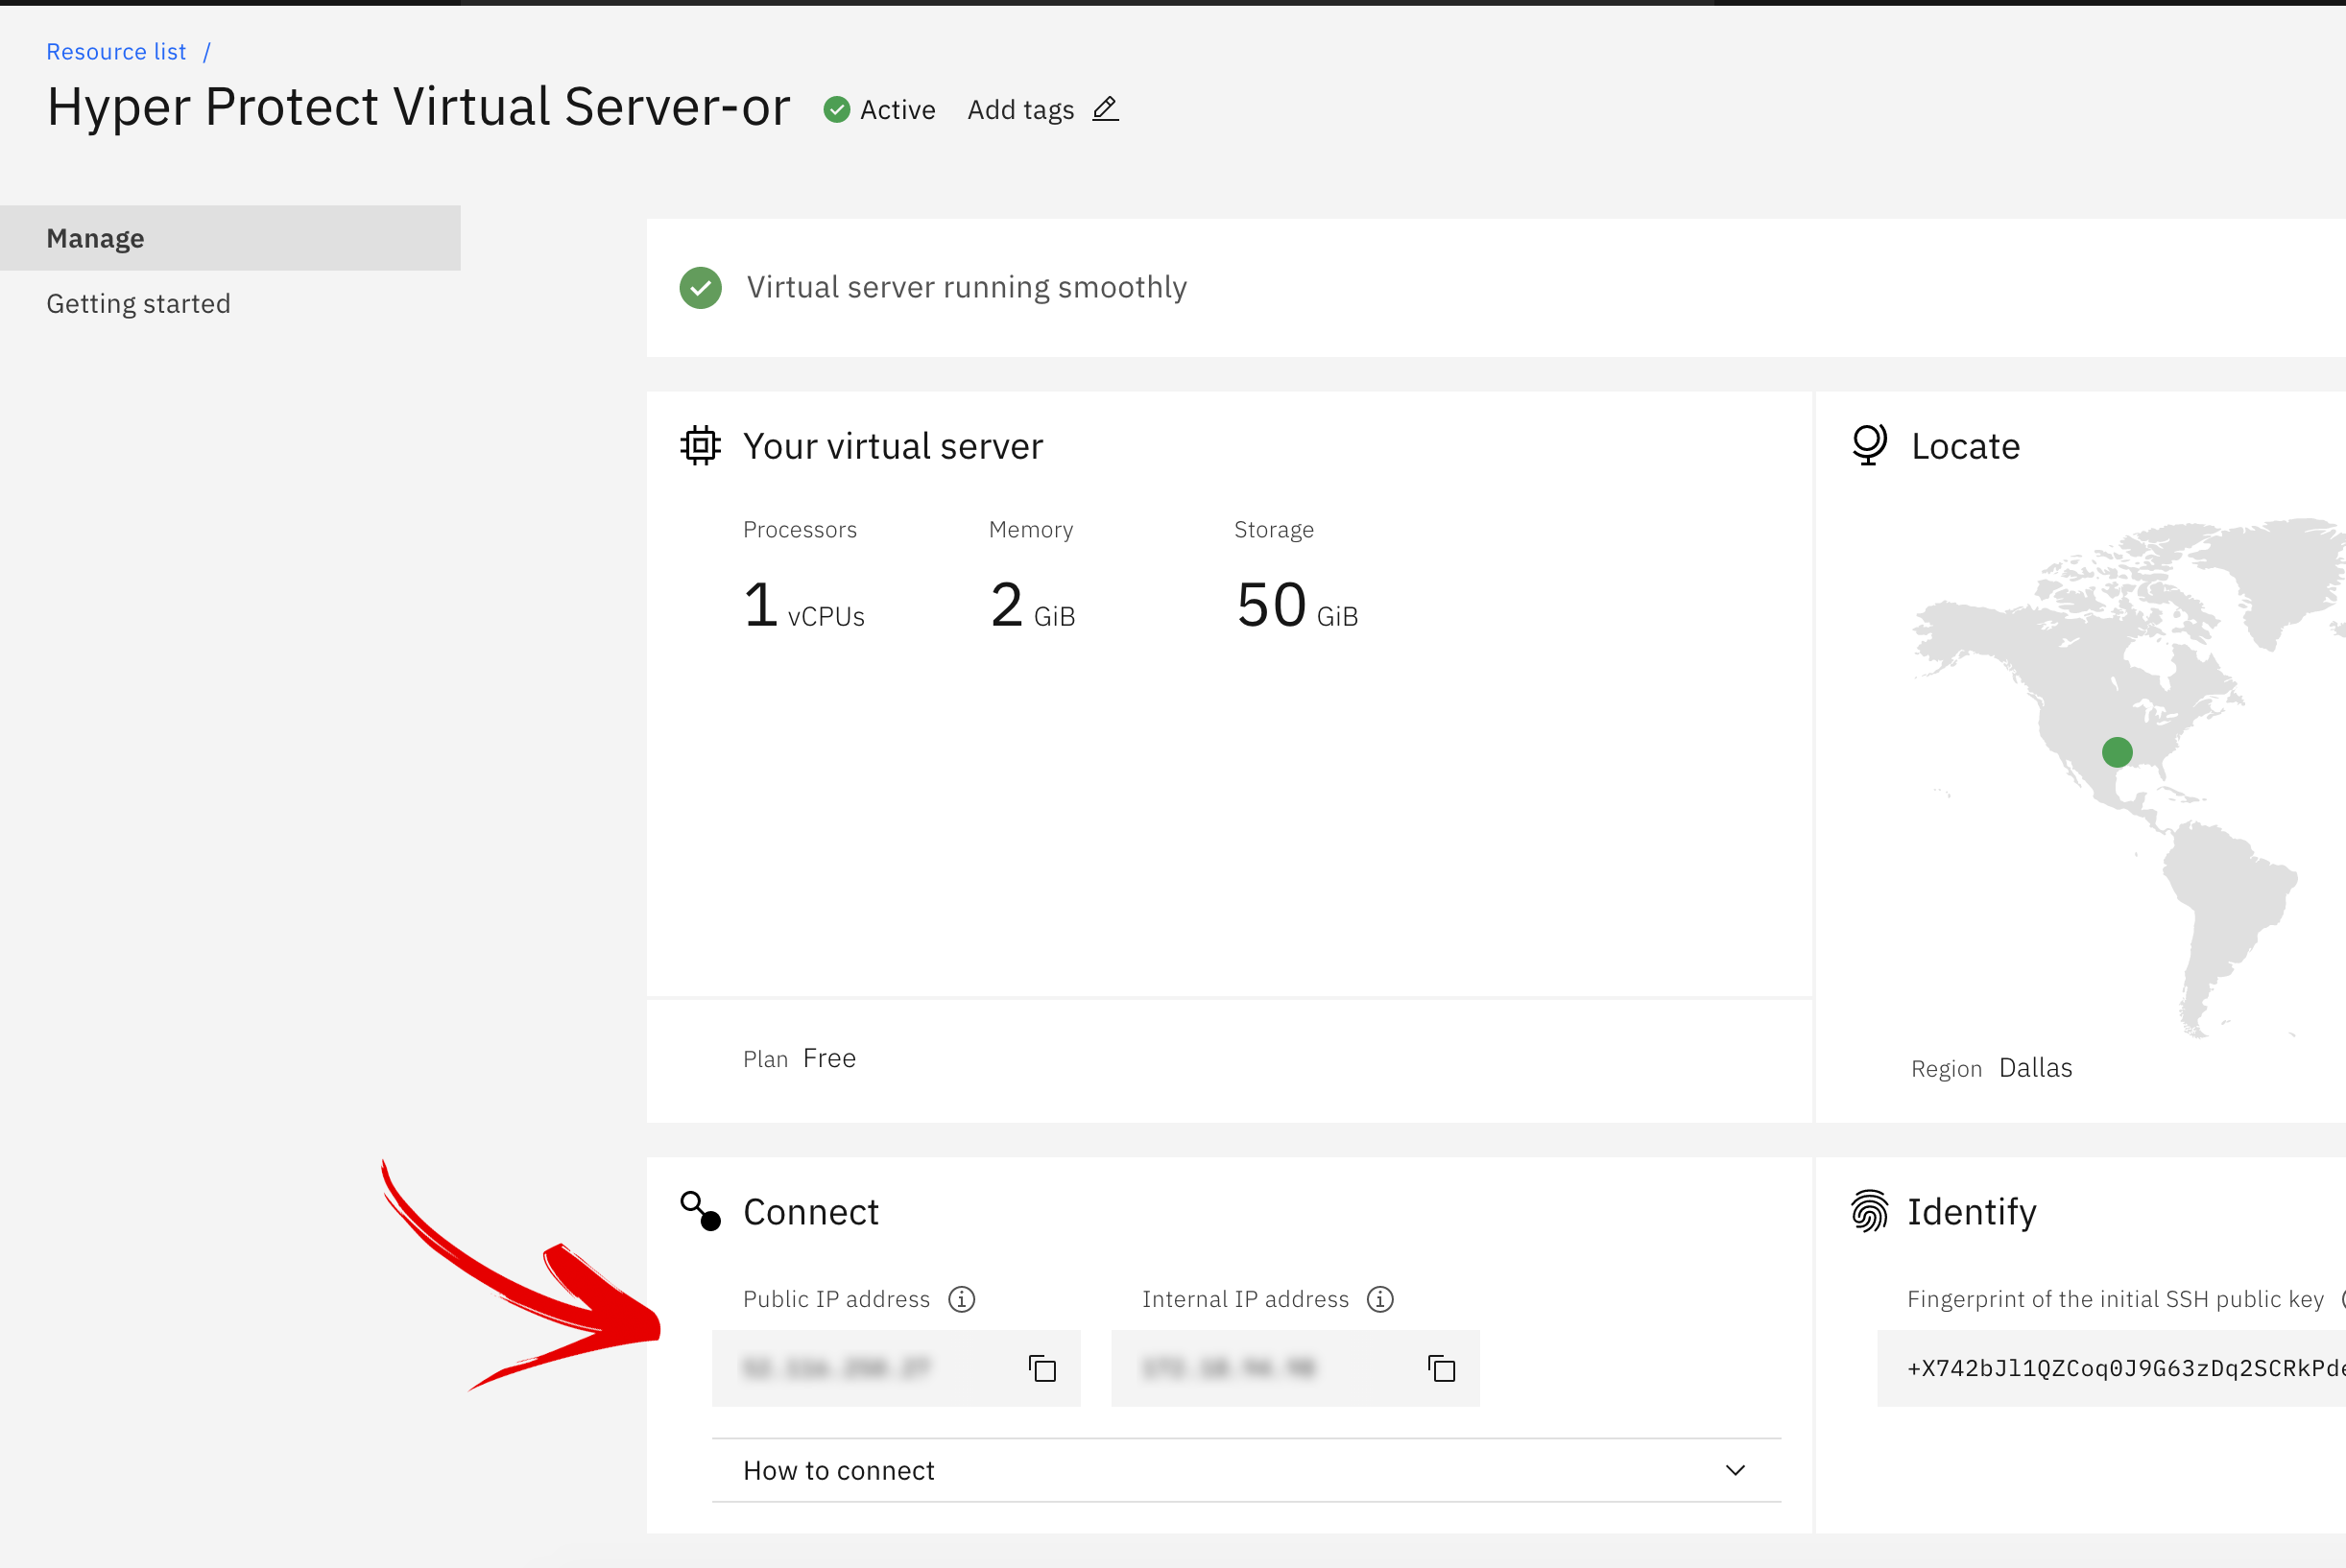This screenshot has width=2346, height=1568.
Task: Copy the Internal IP address
Action: (1441, 1368)
